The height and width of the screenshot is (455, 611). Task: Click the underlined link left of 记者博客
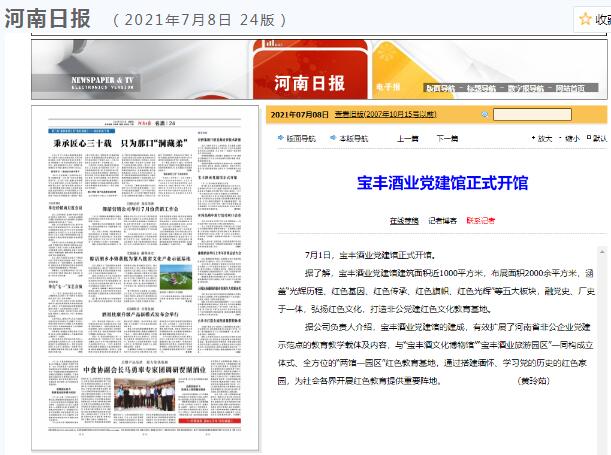404,220
